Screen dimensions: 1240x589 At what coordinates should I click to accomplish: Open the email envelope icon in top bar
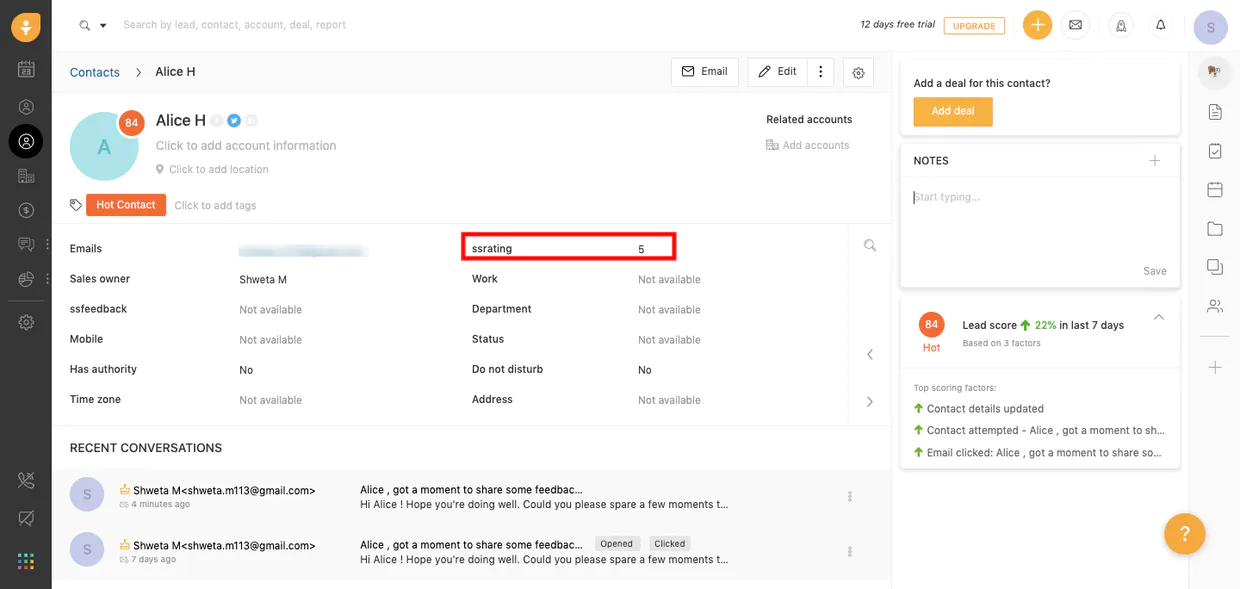pyautogui.click(x=1075, y=25)
